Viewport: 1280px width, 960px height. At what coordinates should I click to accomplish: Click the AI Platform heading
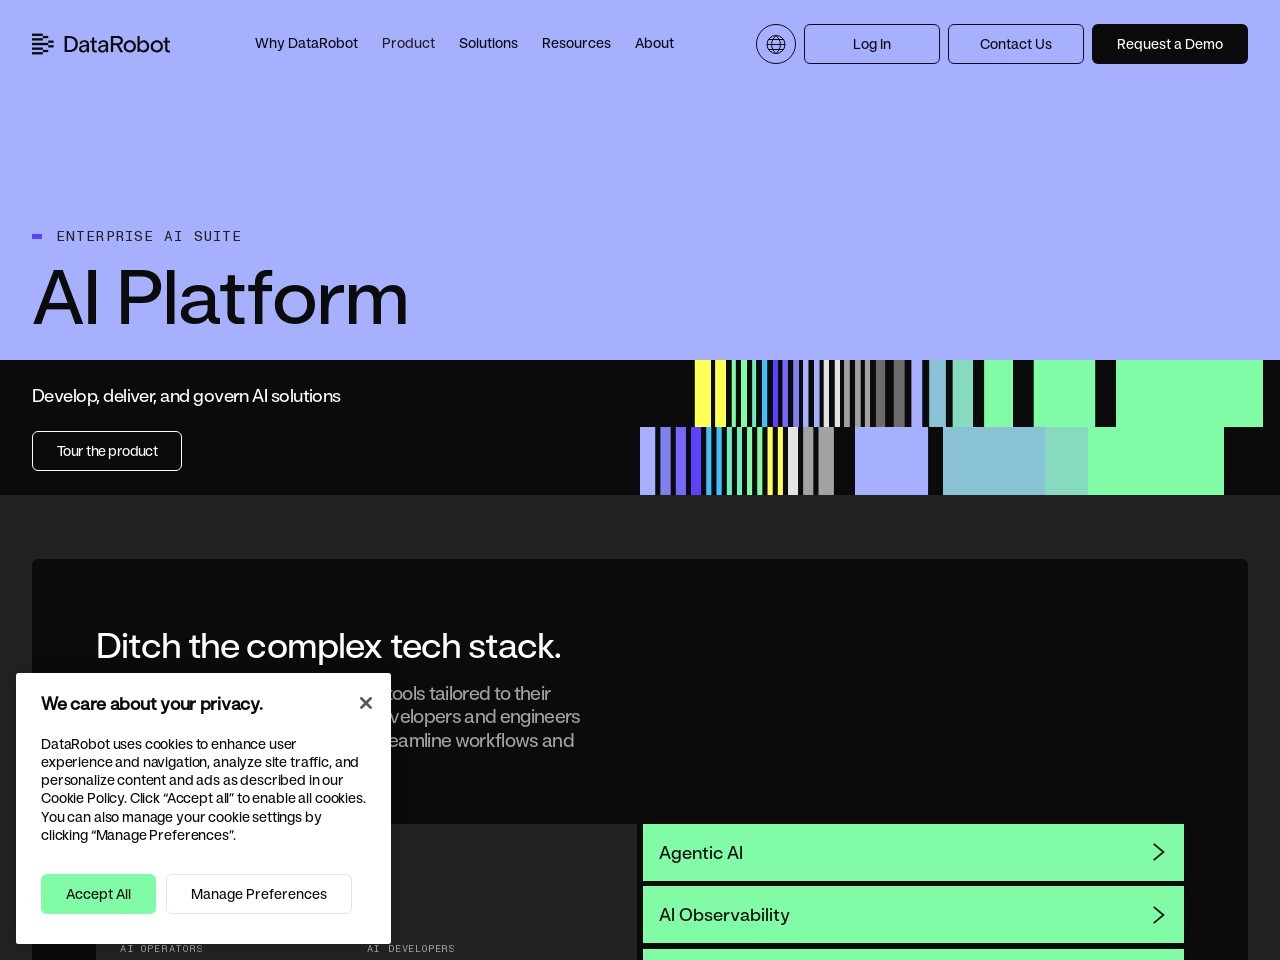tap(221, 298)
